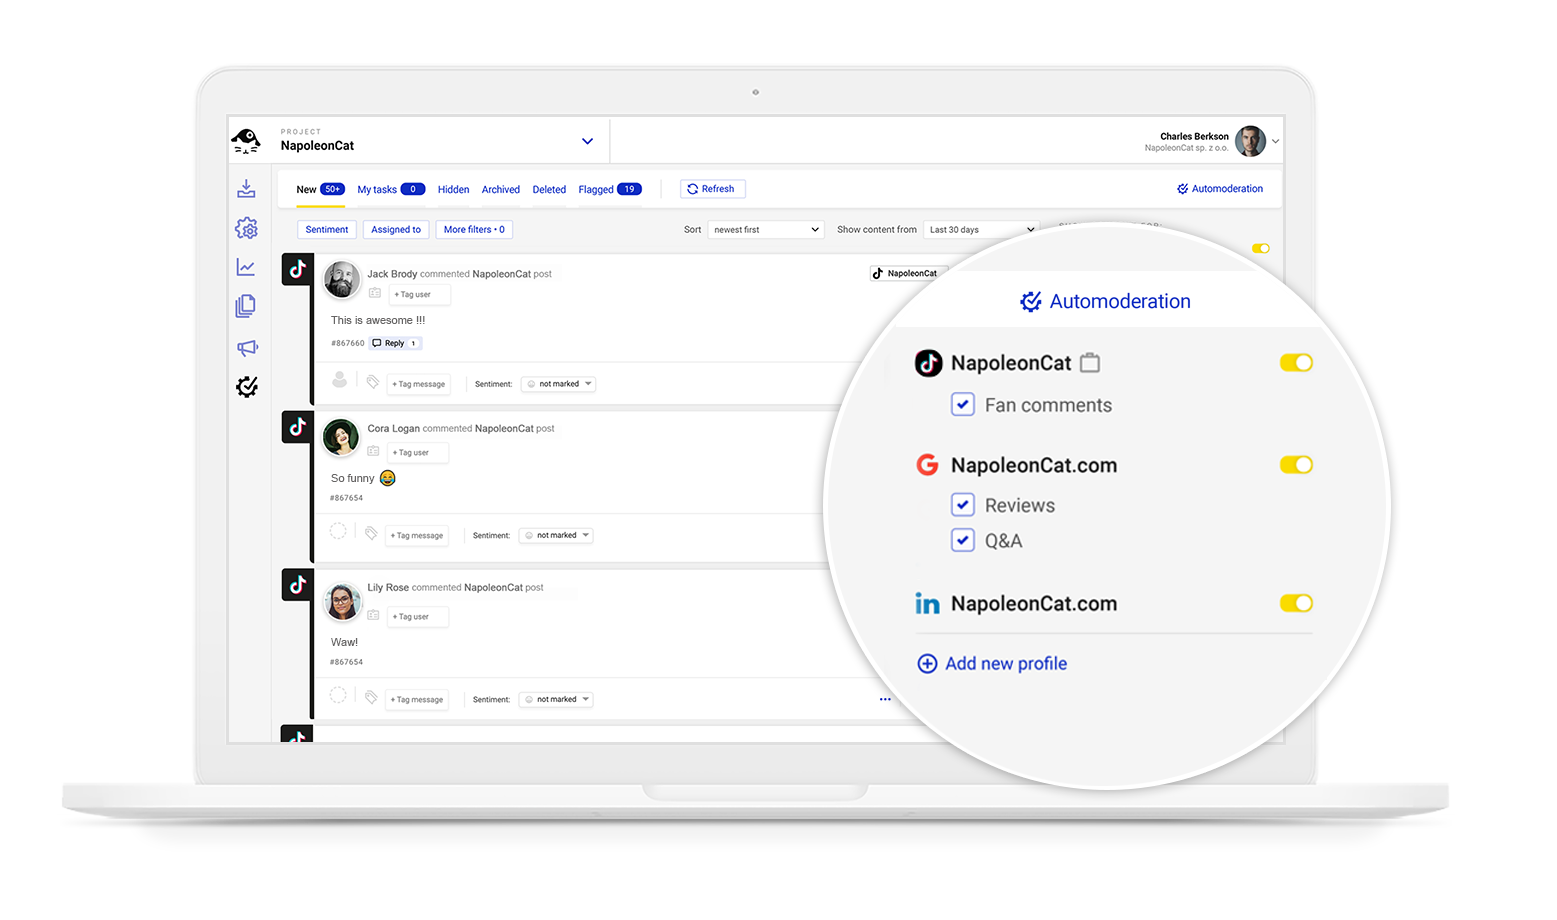The width and height of the screenshot is (1557, 920).
Task: Click the Automoderation link in toolbar
Action: (x=1220, y=188)
